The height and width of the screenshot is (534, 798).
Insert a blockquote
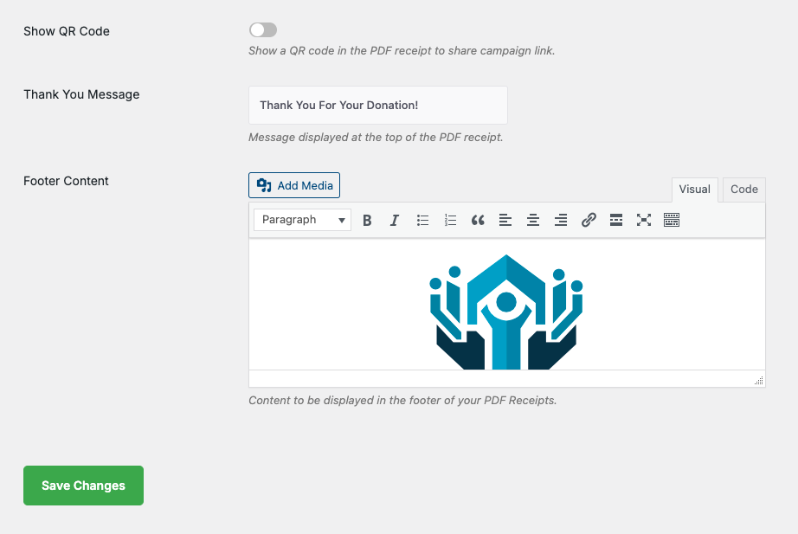477,220
